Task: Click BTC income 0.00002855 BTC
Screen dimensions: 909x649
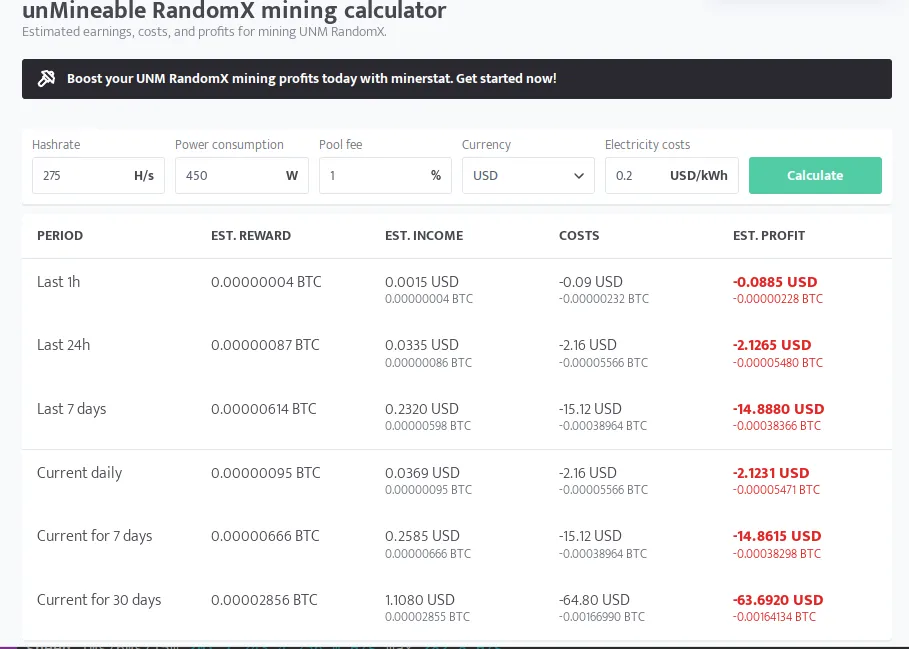Action: click(x=427, y=617)
